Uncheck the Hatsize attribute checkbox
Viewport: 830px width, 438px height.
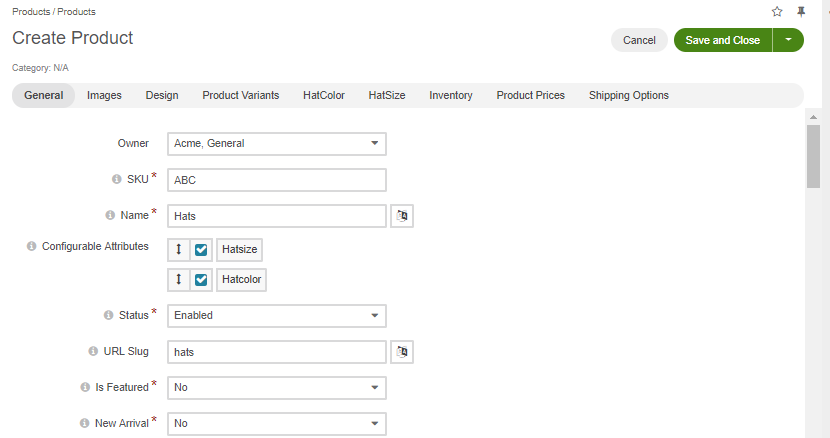tap(201, 250)
